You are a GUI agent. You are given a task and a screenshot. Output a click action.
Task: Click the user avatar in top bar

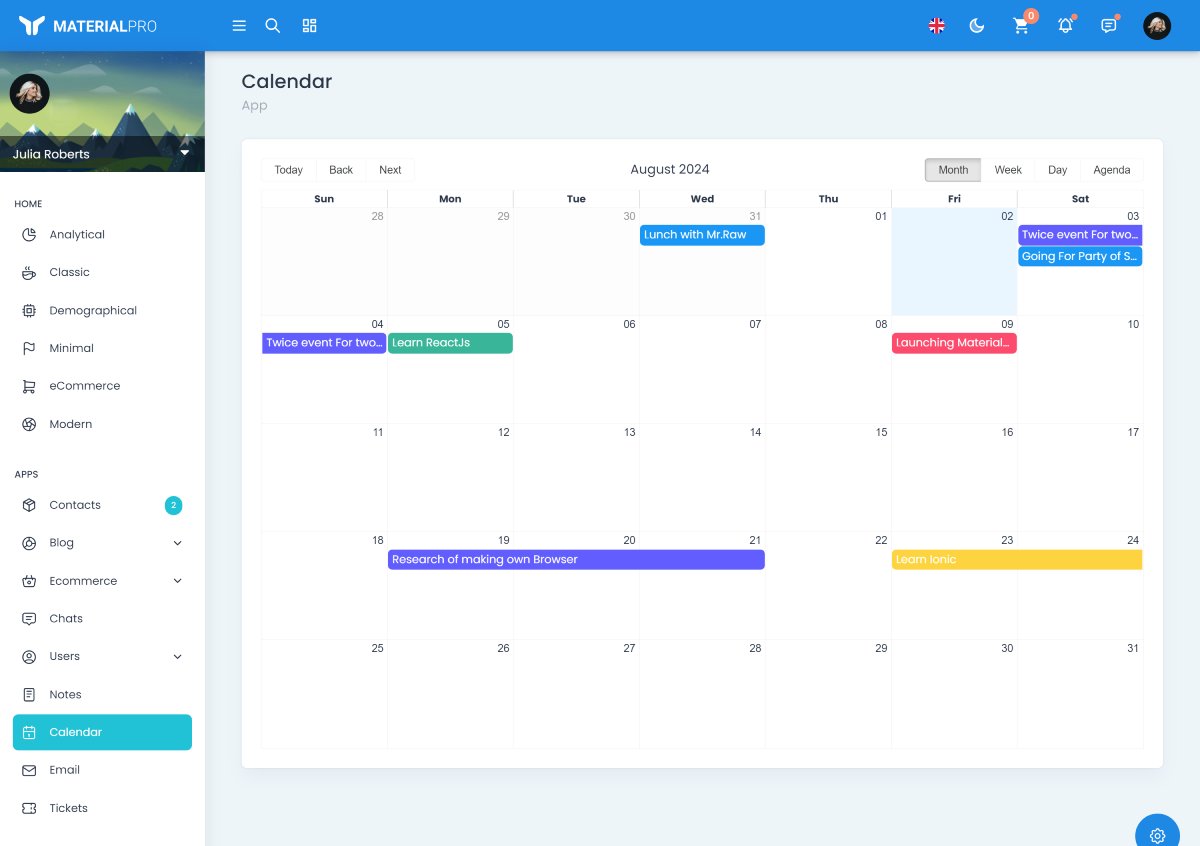click(x=1157, y=26)
